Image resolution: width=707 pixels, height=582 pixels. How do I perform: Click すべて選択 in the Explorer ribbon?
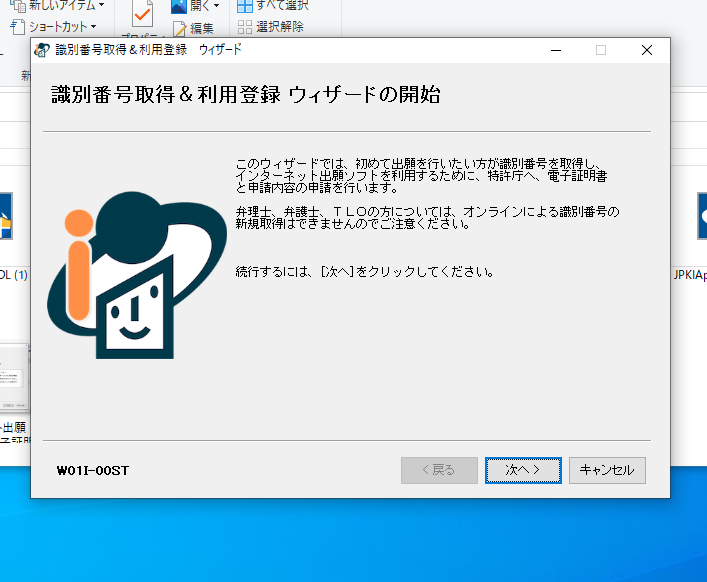273,5
